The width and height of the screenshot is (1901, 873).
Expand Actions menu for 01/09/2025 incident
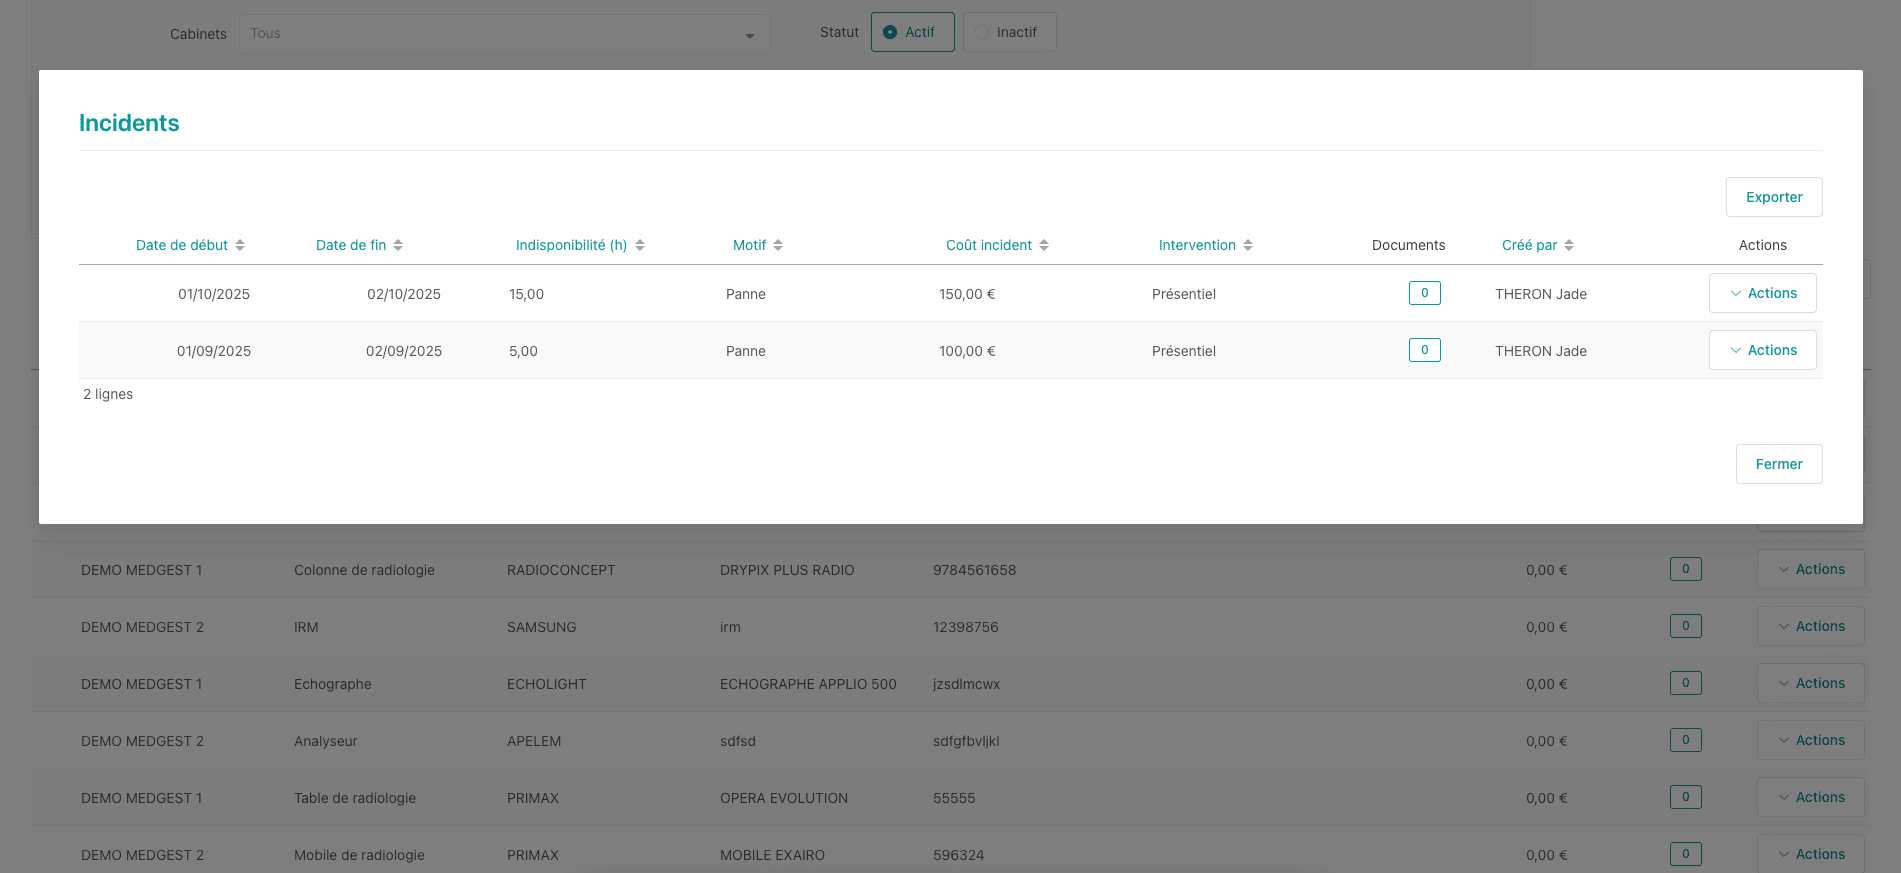(1762, 350)
